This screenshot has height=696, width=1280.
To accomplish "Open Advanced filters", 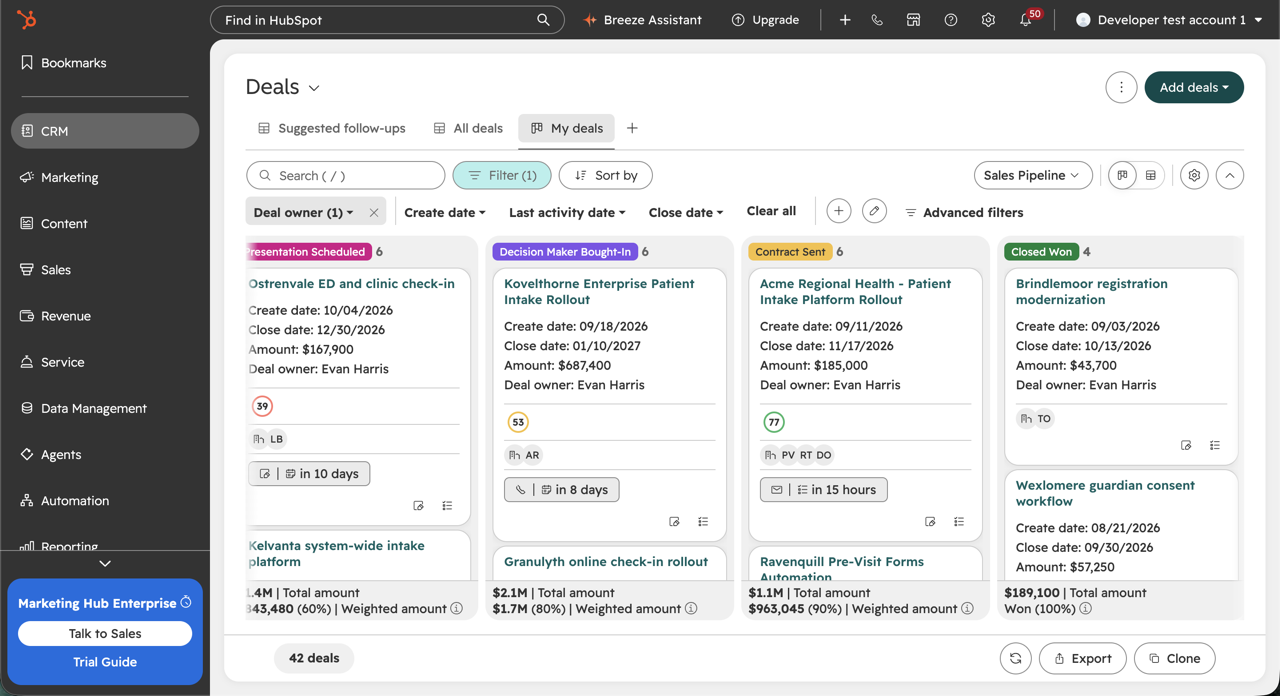I will pyautogui.click(x=964, y=212).
